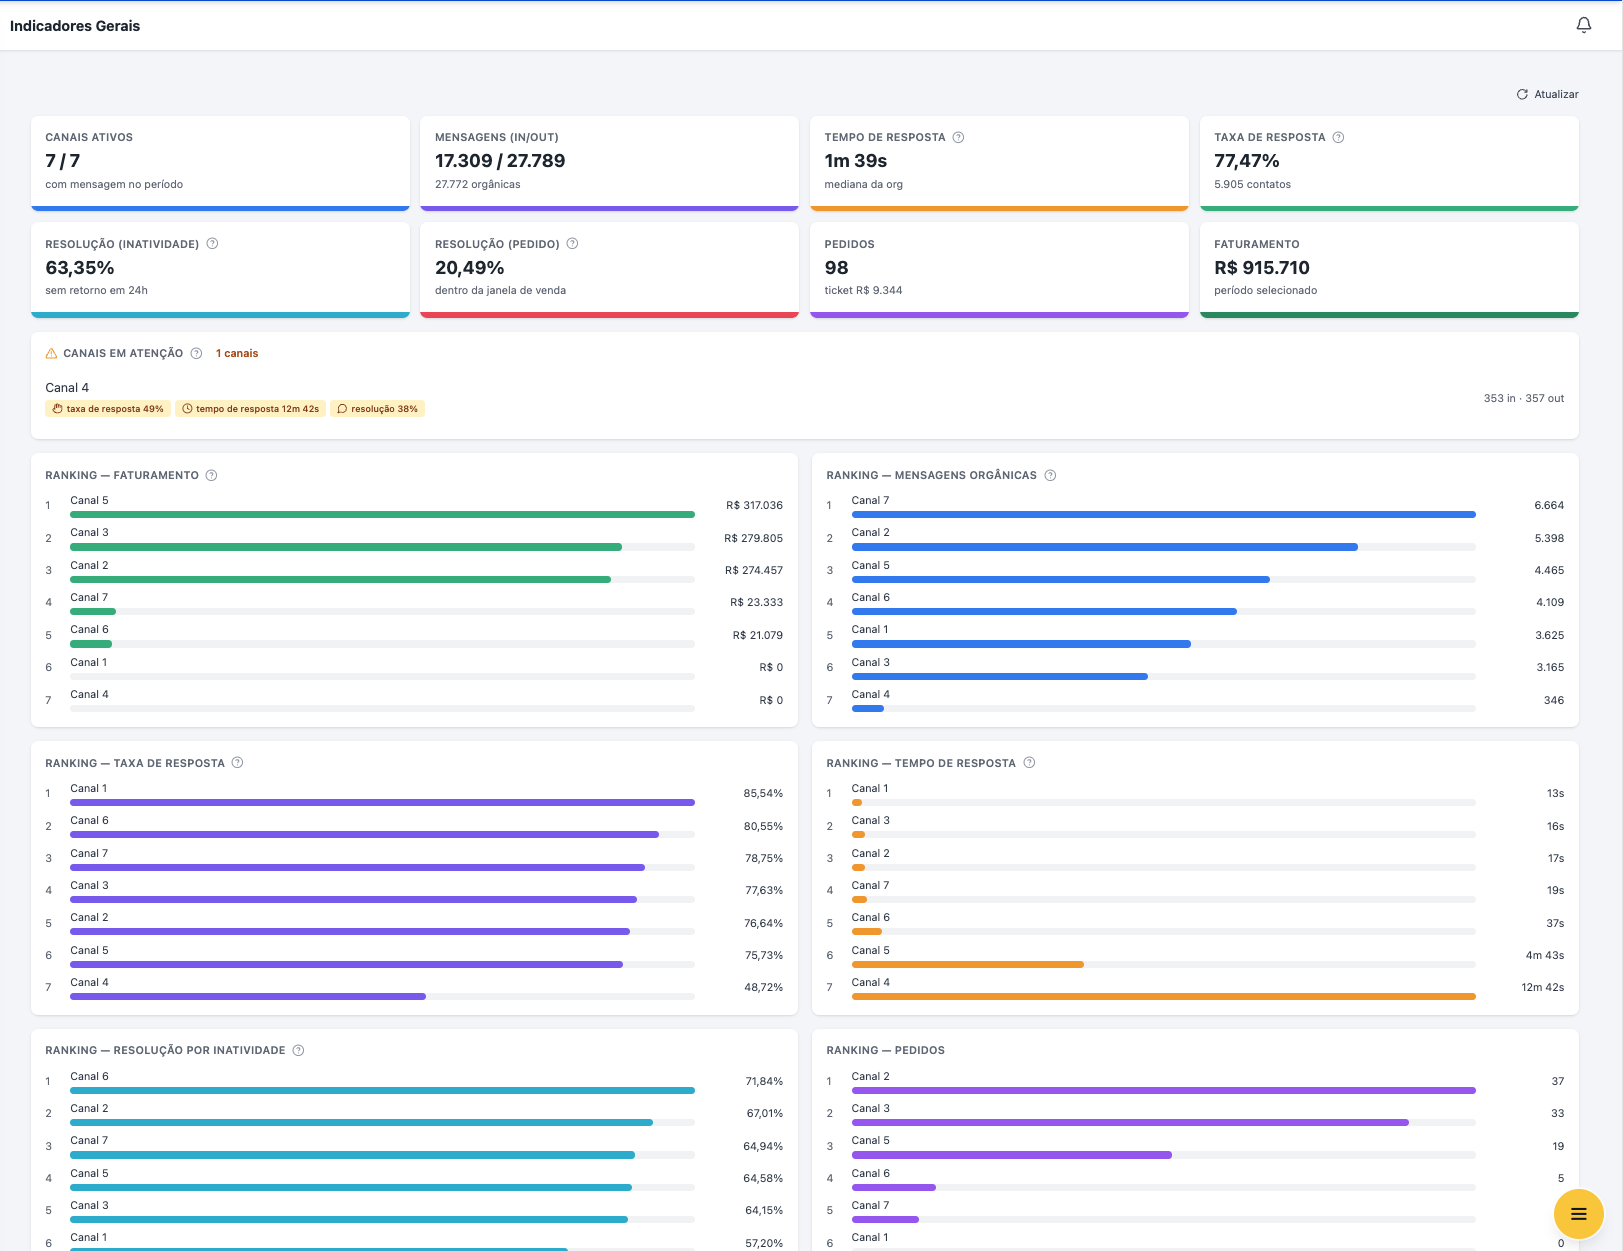This screenshot has height=1251, width=1623.
Task: Click the '67,01%' resolution value
Action: 765,1113
